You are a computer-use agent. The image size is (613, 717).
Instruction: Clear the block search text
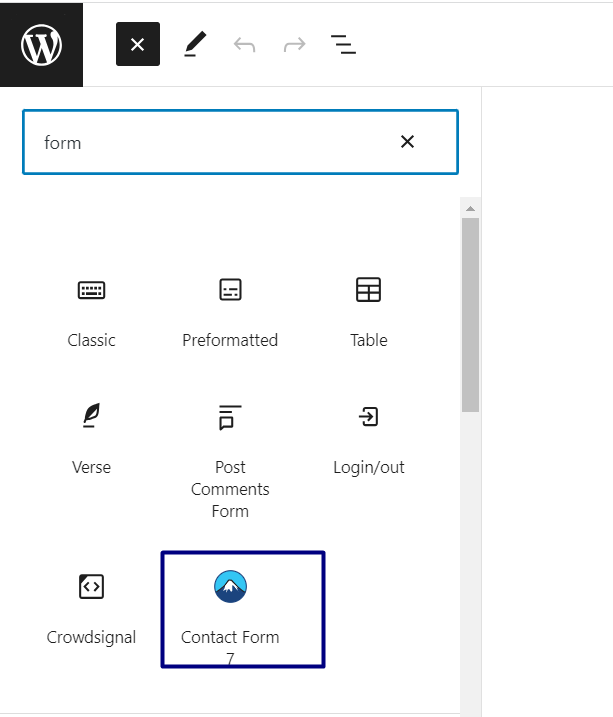point(407,142)
